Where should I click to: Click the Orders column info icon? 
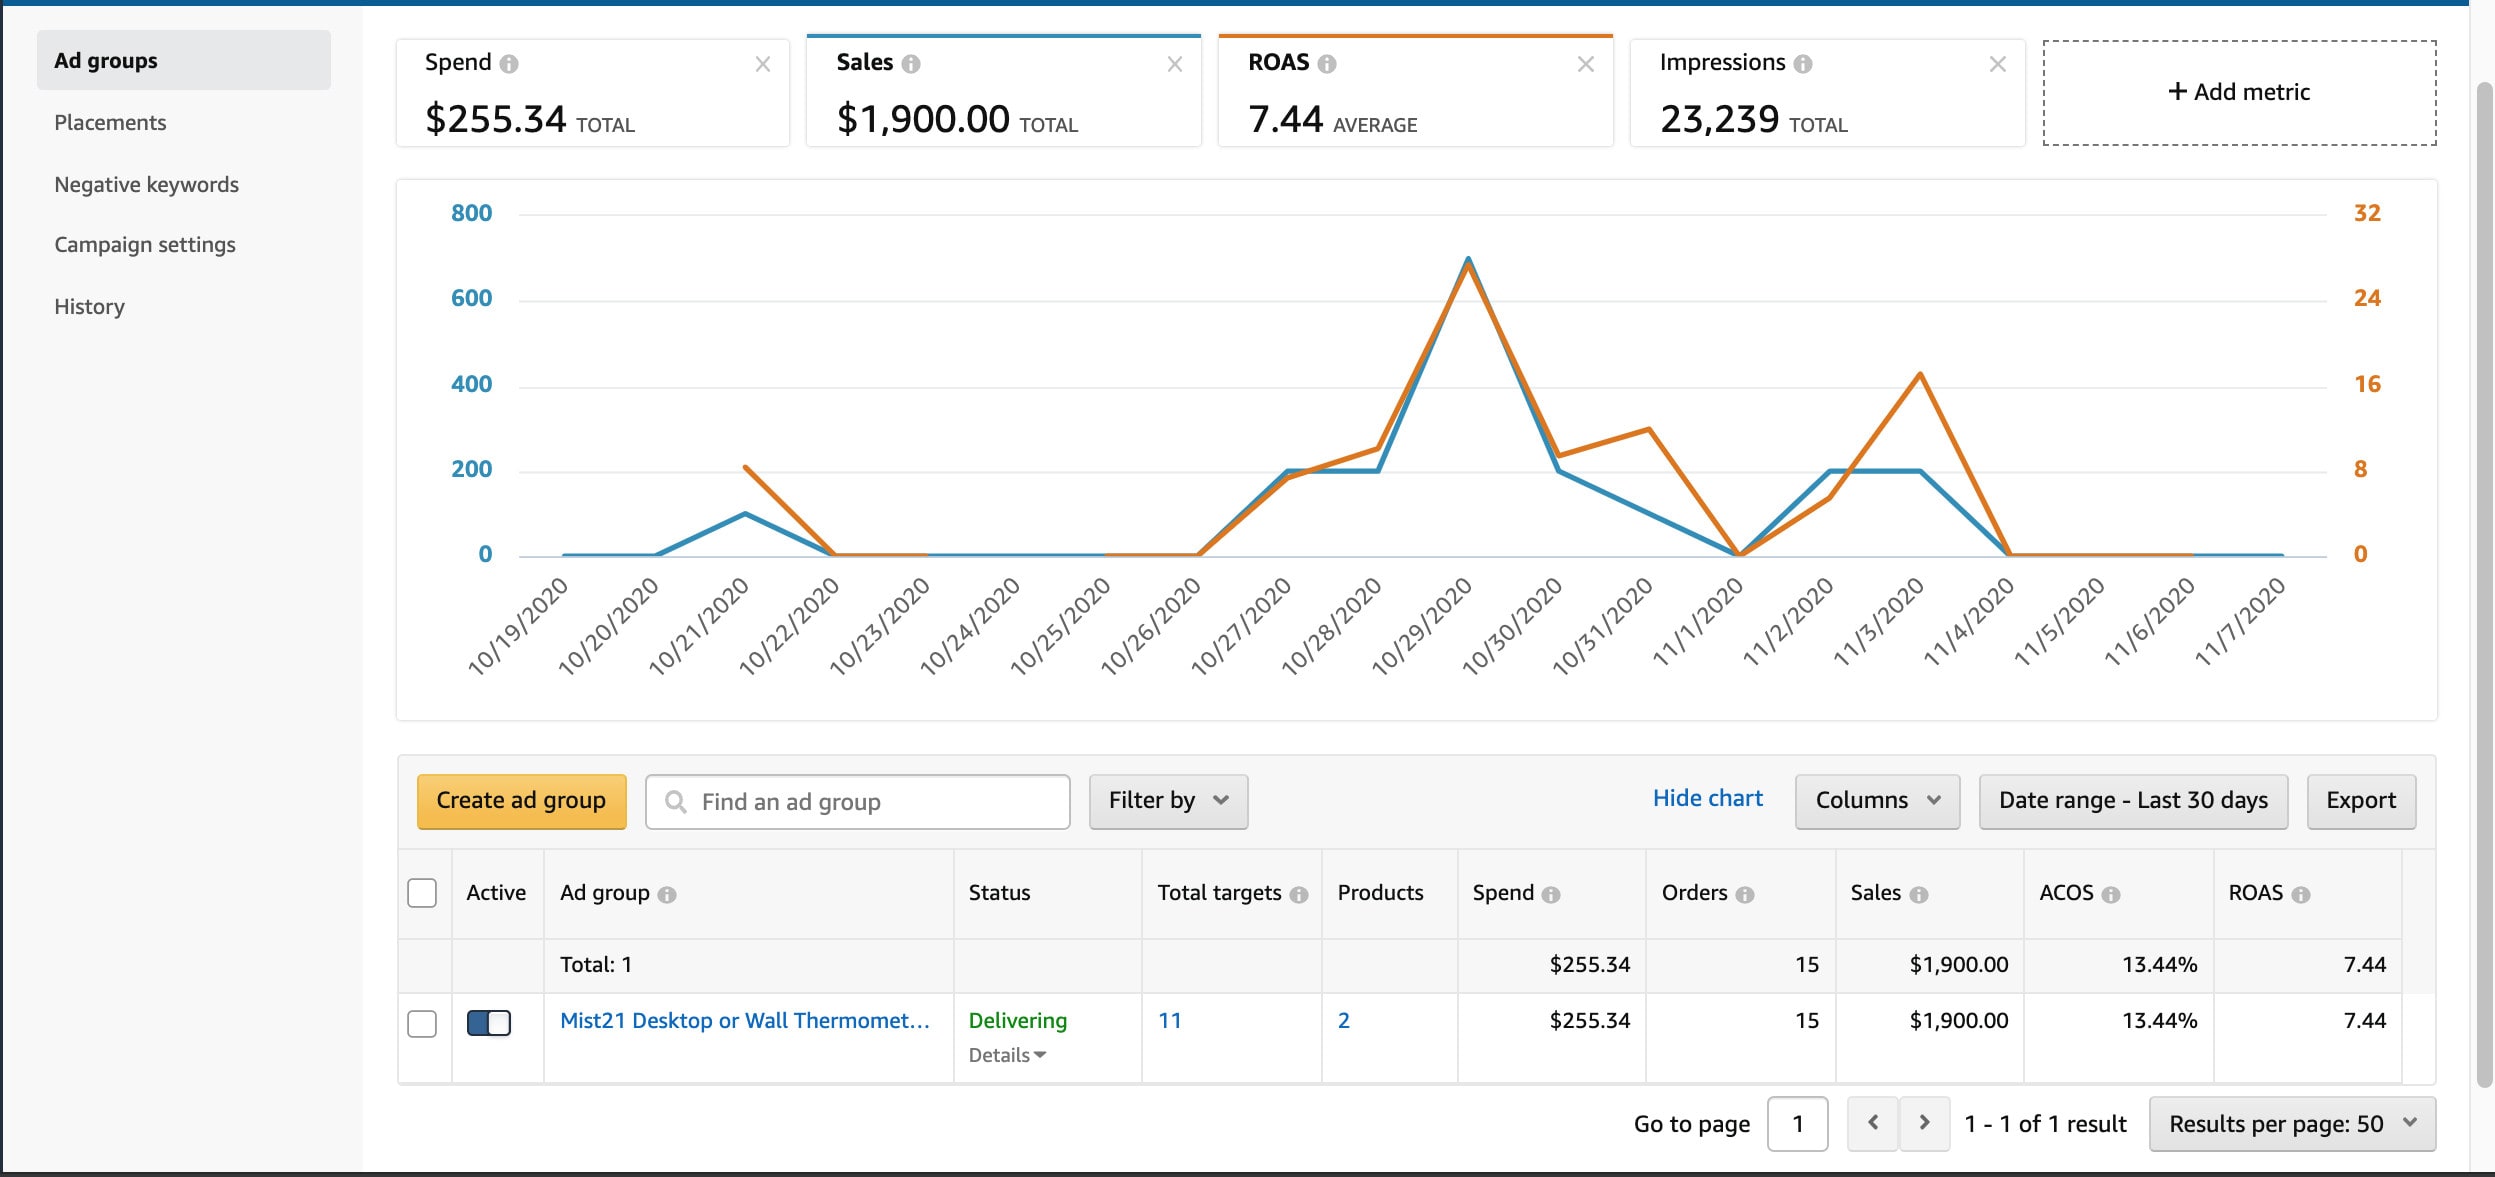pos(1745,895)
